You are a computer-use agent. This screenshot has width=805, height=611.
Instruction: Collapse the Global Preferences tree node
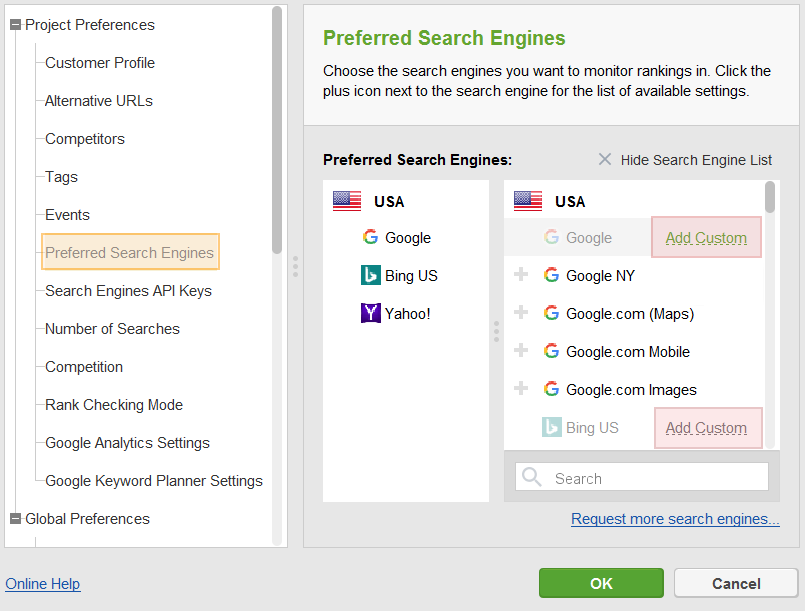[x=16, y=519]
